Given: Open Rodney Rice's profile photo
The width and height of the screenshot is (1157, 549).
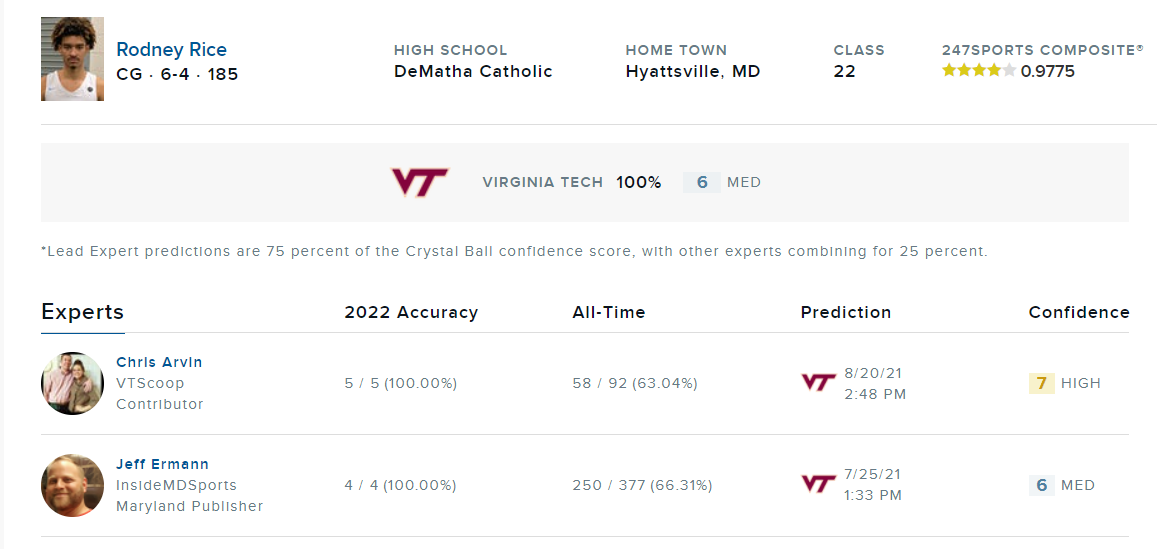Looking at the screenshot, I should point(72,59).
